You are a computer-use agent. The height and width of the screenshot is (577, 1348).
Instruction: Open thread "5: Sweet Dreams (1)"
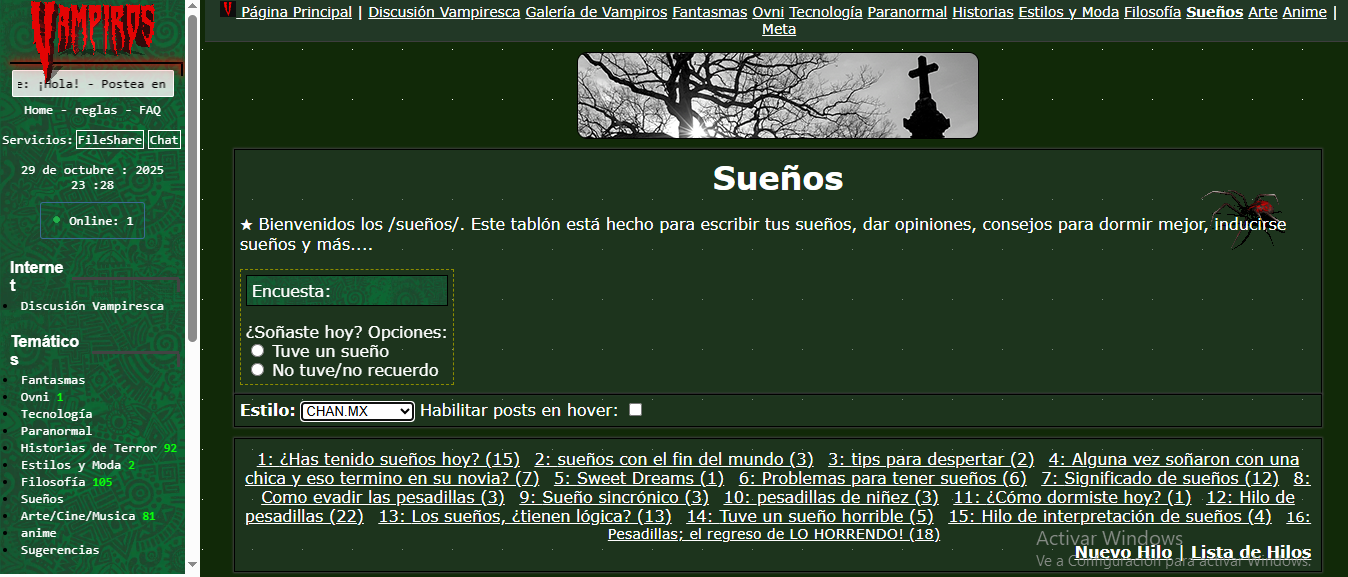[638, 478]
